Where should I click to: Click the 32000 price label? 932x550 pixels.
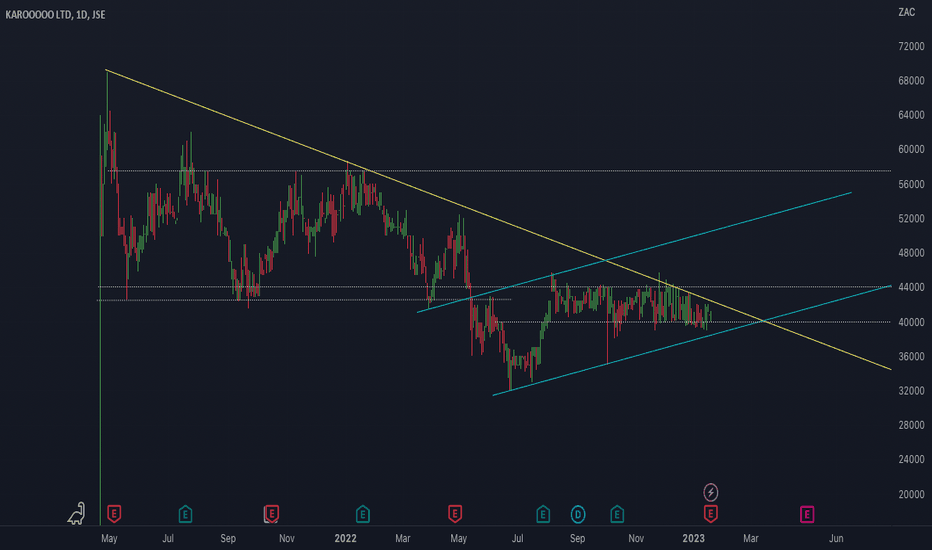point(911,391)
